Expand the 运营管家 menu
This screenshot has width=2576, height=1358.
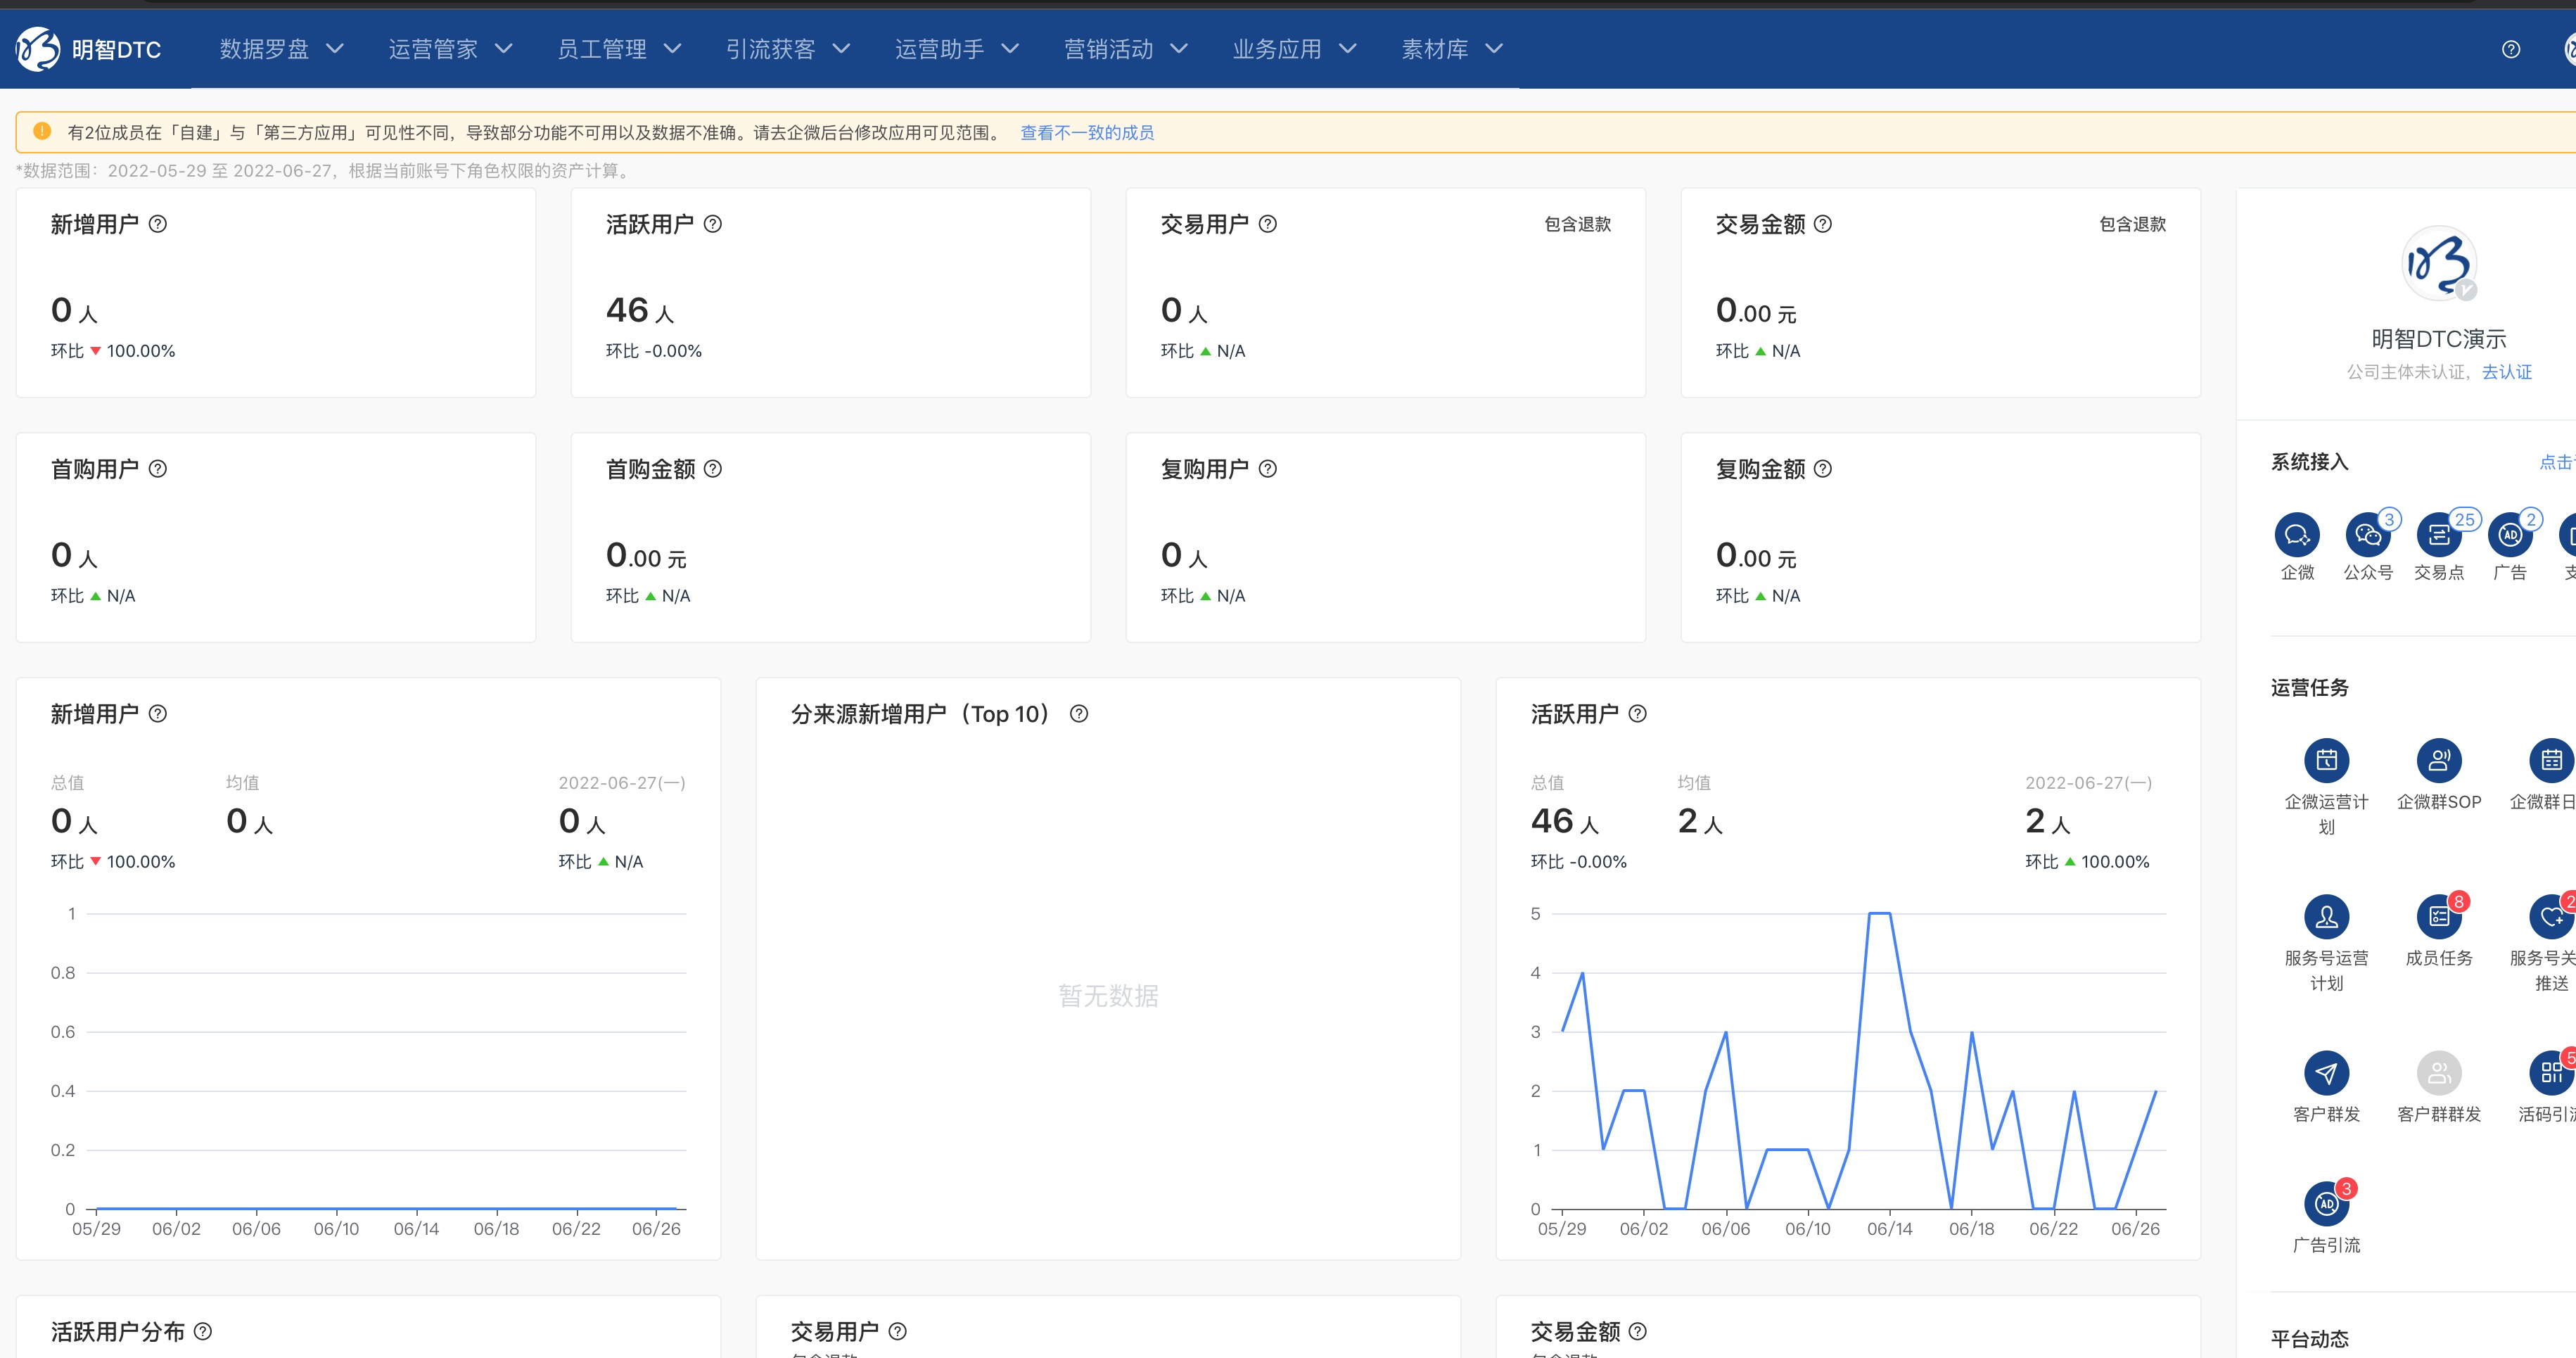[451, 49]
